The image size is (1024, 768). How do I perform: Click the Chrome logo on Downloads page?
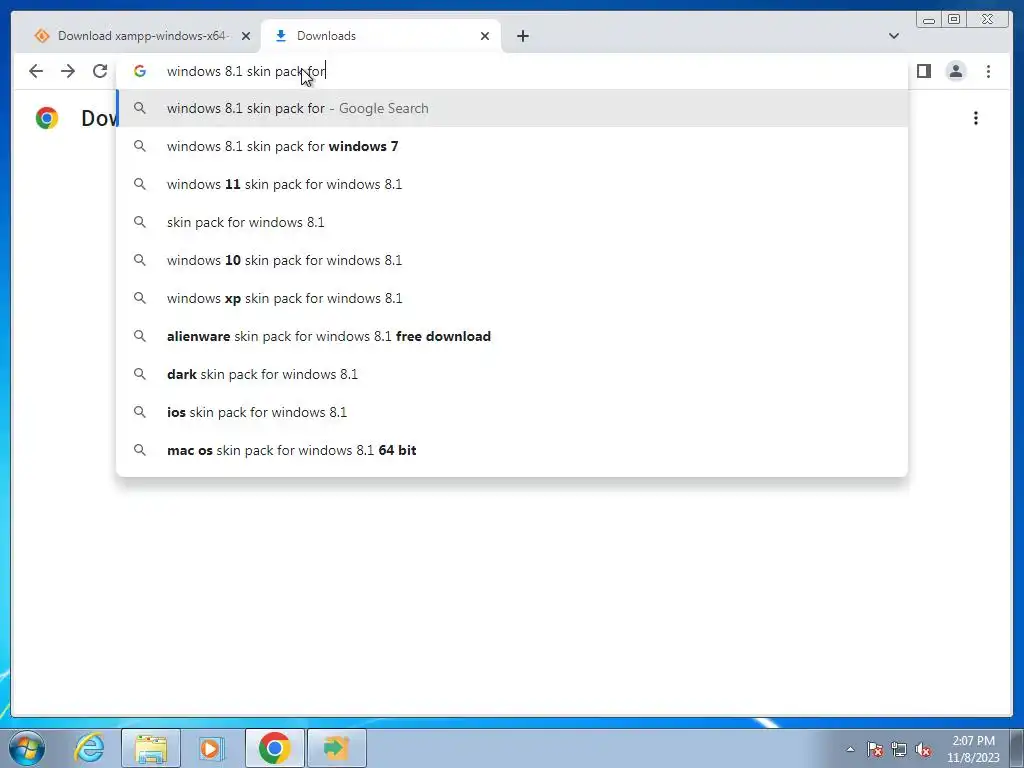pyautogui.click(x=47, y=118)
